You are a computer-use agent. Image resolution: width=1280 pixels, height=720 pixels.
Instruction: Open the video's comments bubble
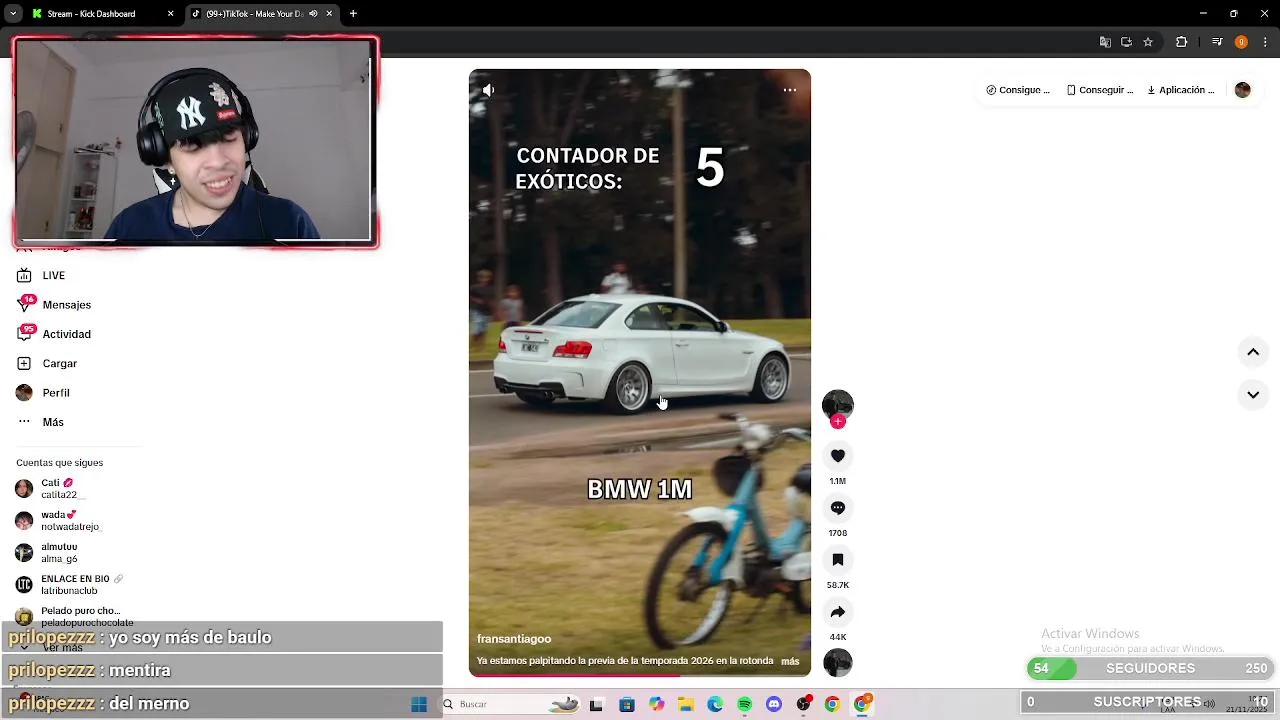838,508
